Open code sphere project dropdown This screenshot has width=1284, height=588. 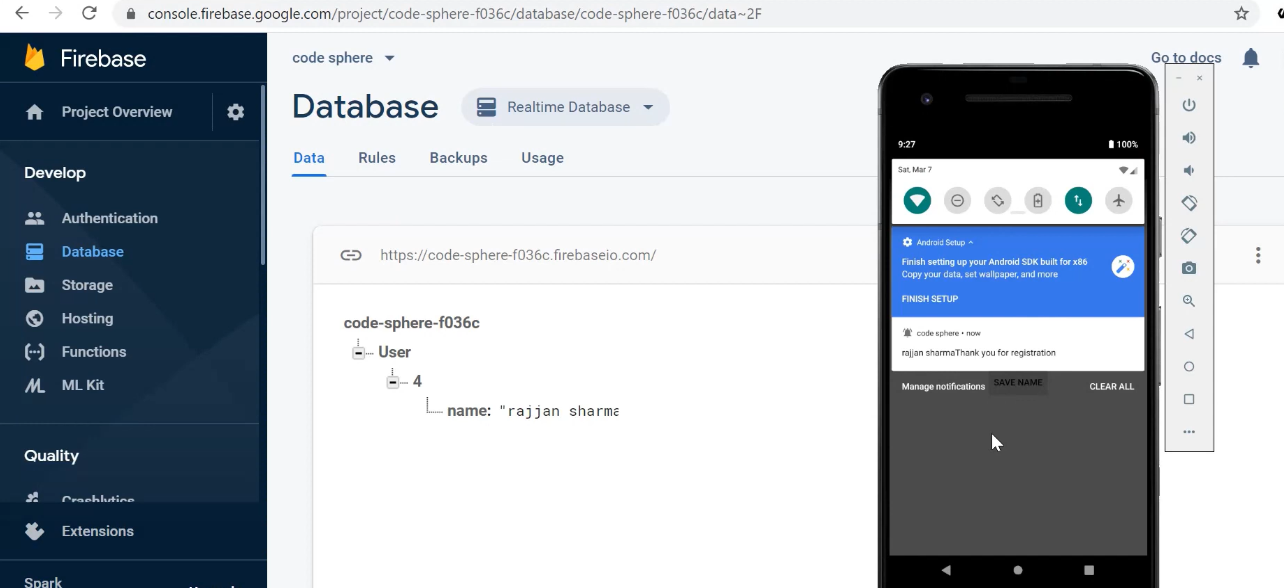tap(344, 58)
